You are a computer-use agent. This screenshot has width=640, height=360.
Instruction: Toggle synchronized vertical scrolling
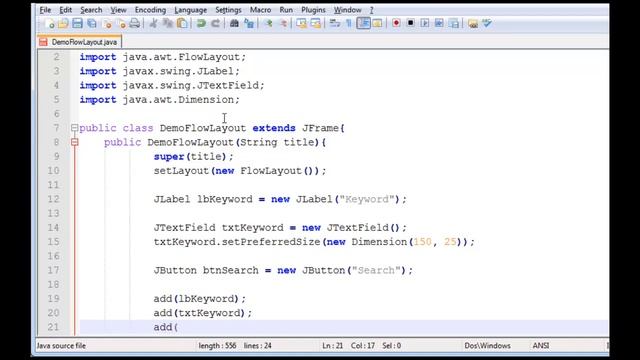302,23
